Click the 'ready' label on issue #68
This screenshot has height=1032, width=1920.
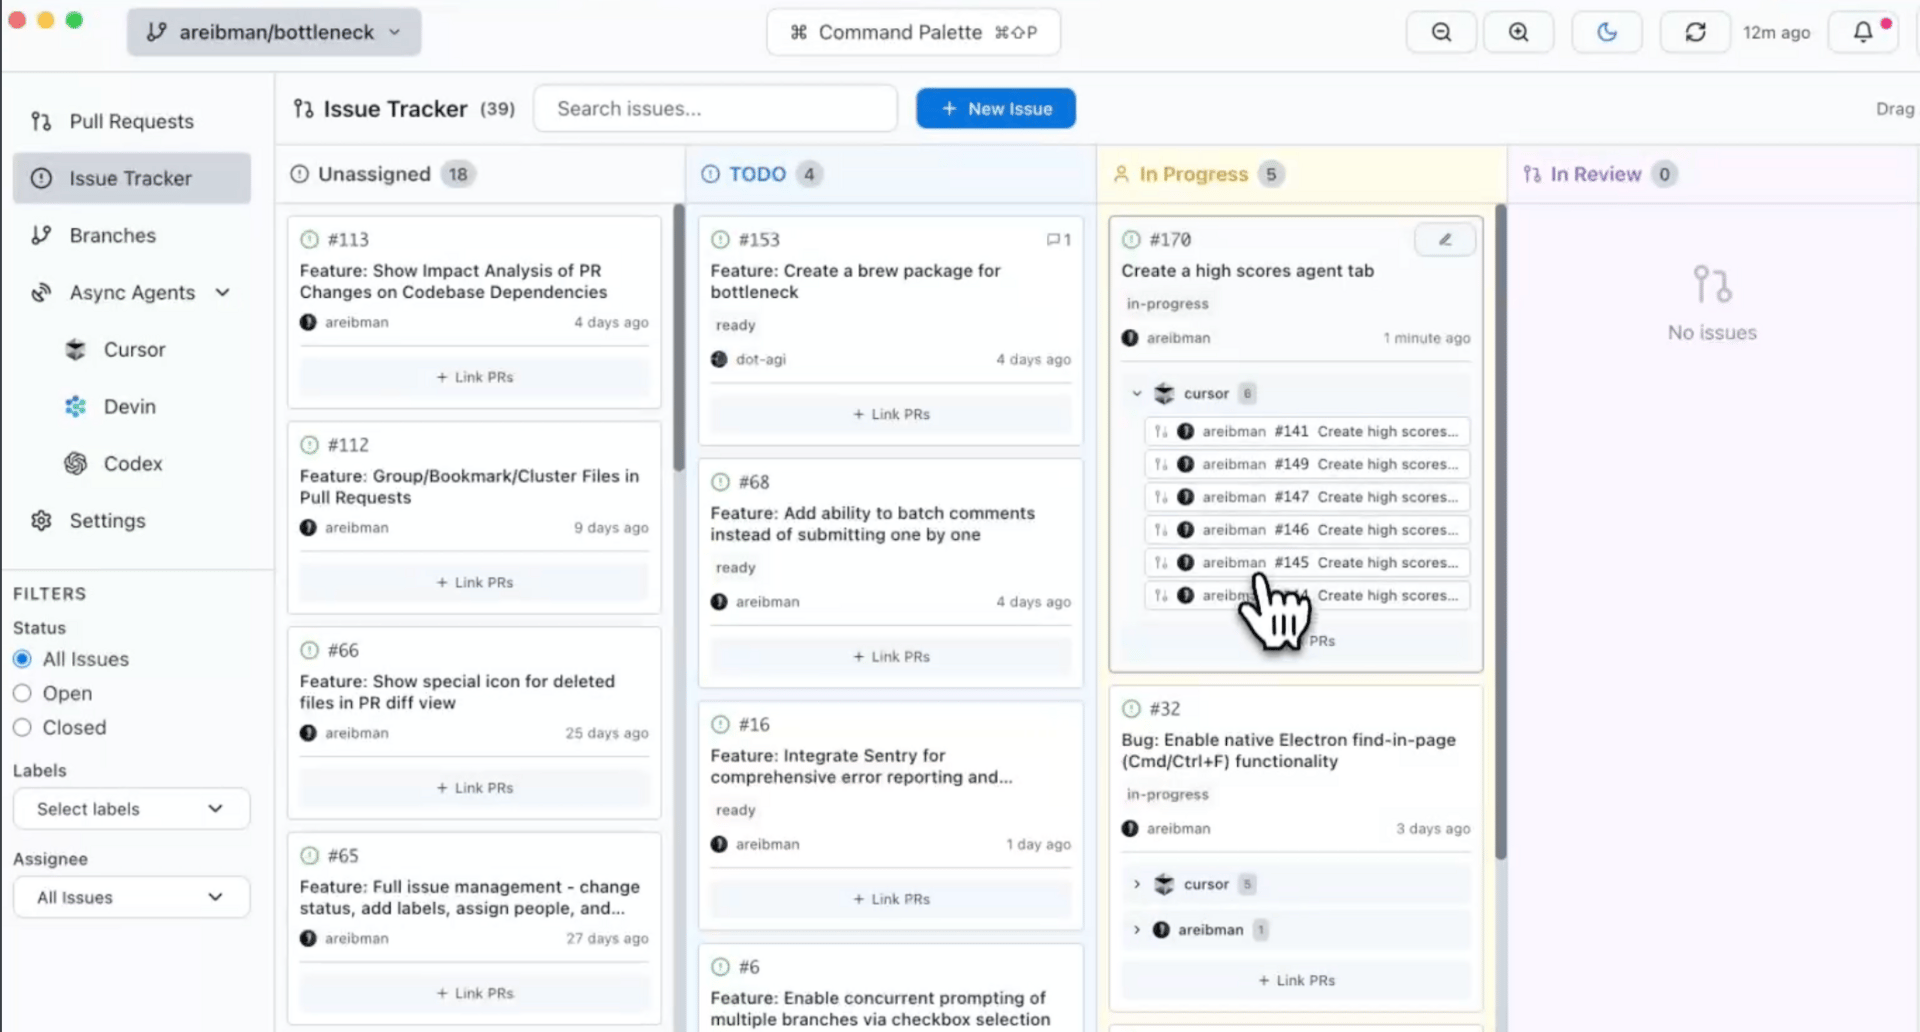point(735,568)
